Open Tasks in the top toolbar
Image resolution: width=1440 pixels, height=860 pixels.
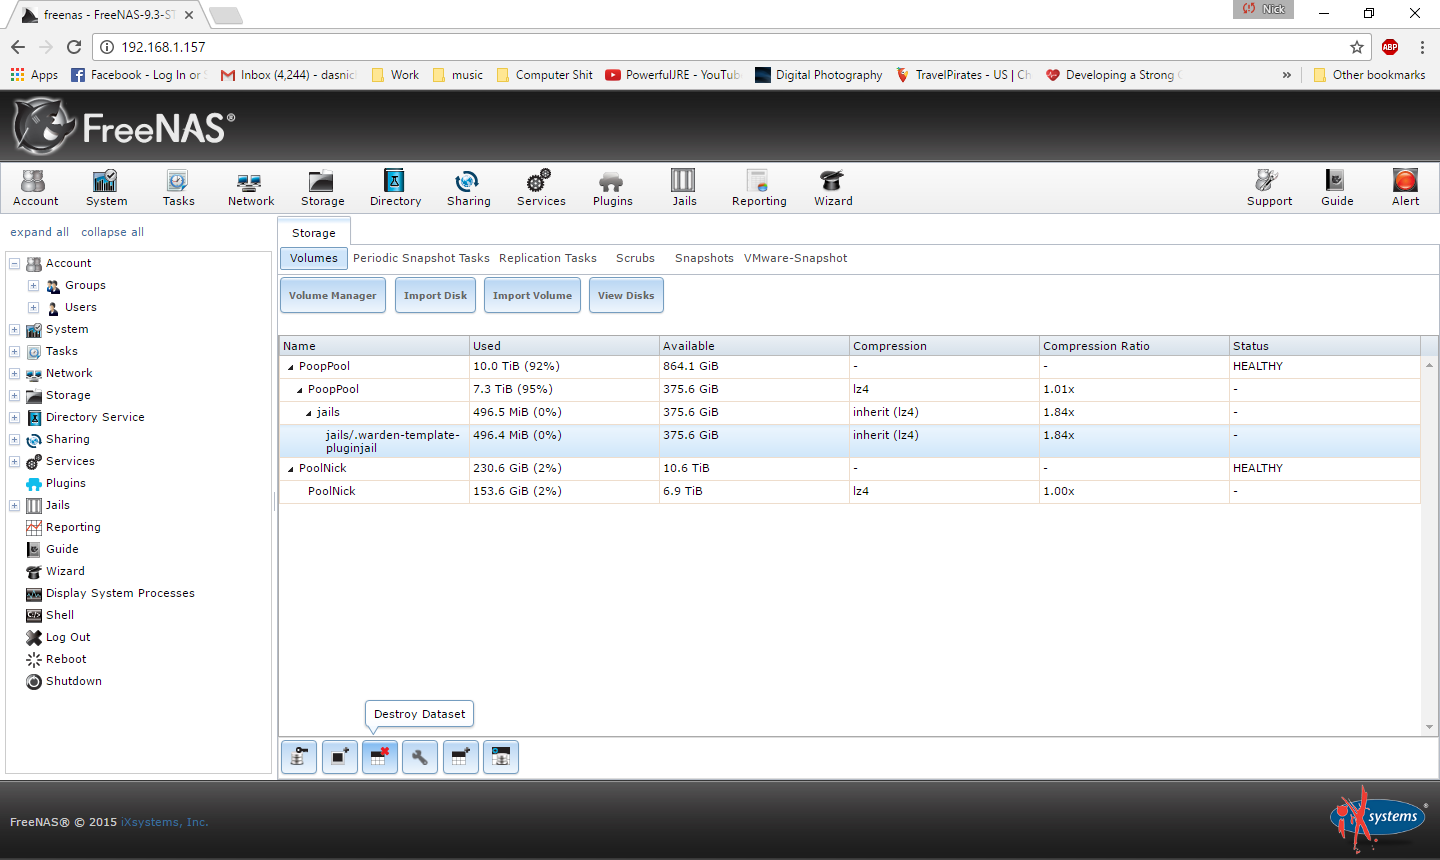click(178, 188)
